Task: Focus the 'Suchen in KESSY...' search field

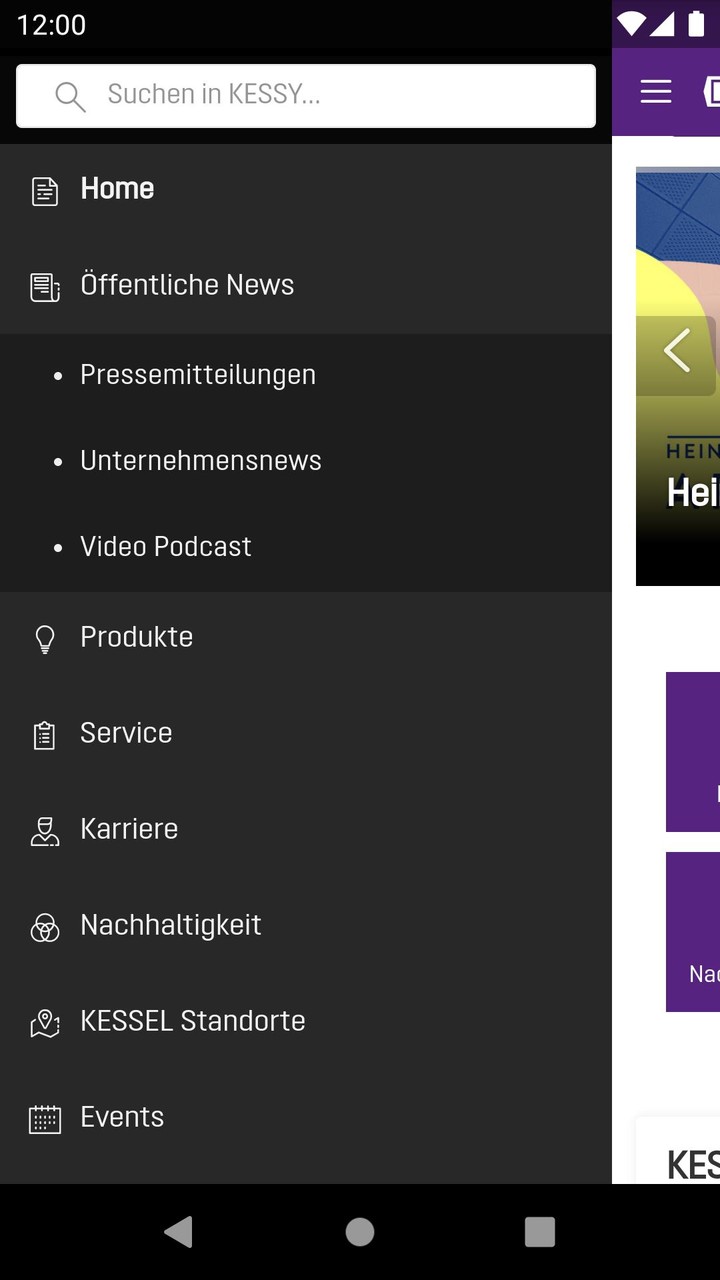Action: [330, 96]
